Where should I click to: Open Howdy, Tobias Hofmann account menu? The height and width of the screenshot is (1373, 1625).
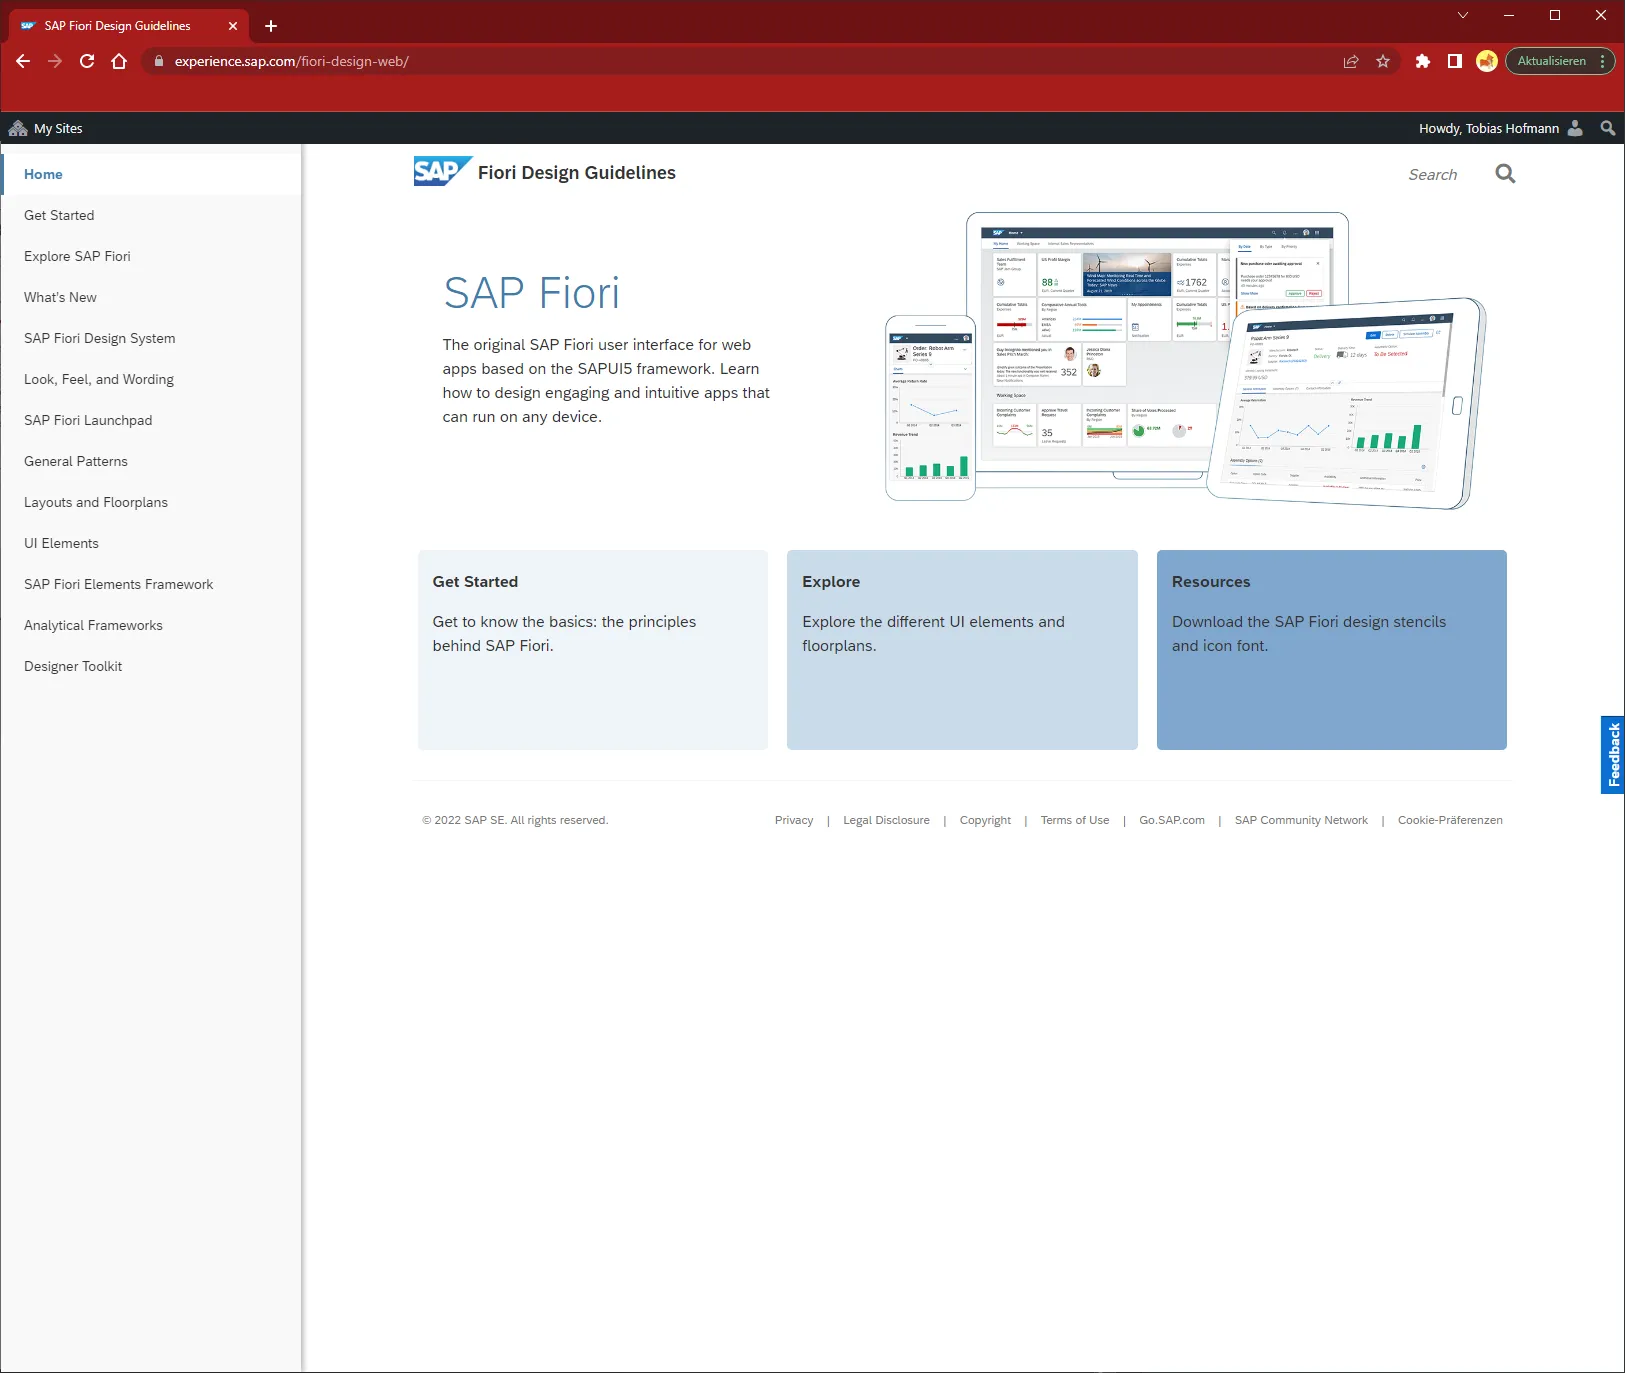(x=1499, y=128)
